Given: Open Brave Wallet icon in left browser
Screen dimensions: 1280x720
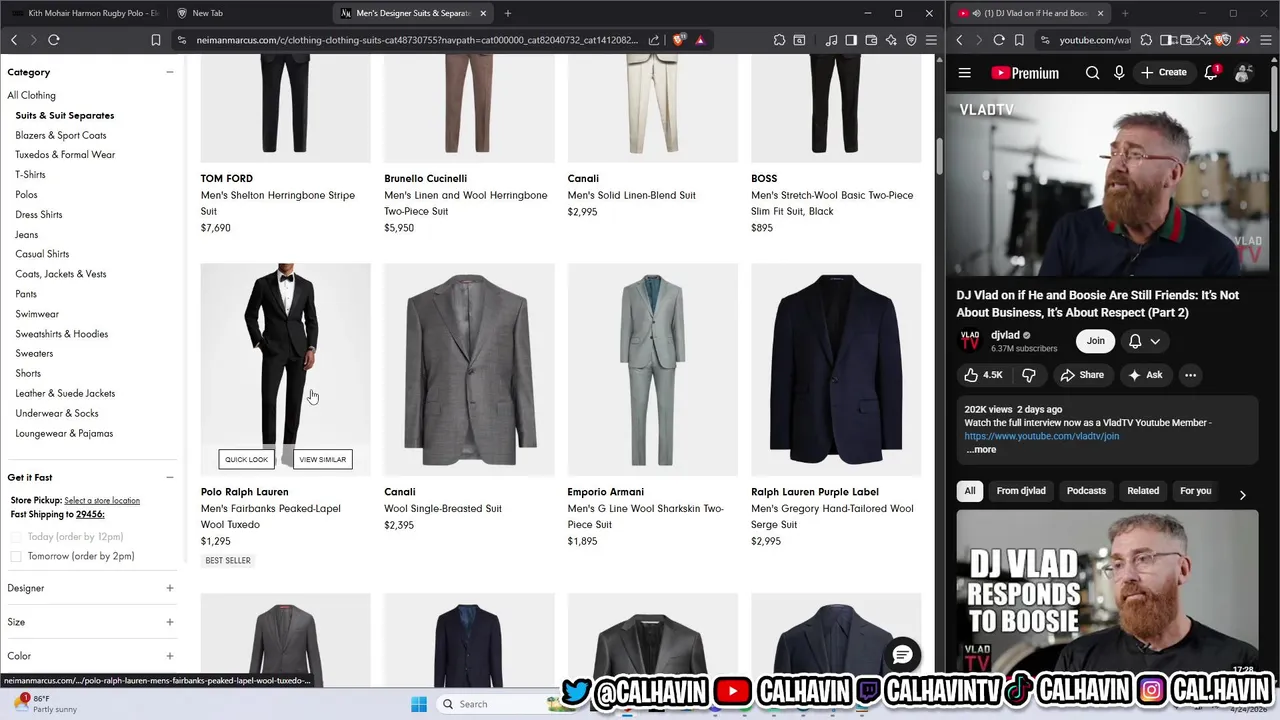Looking at the screenshot, I should point(871,40).
